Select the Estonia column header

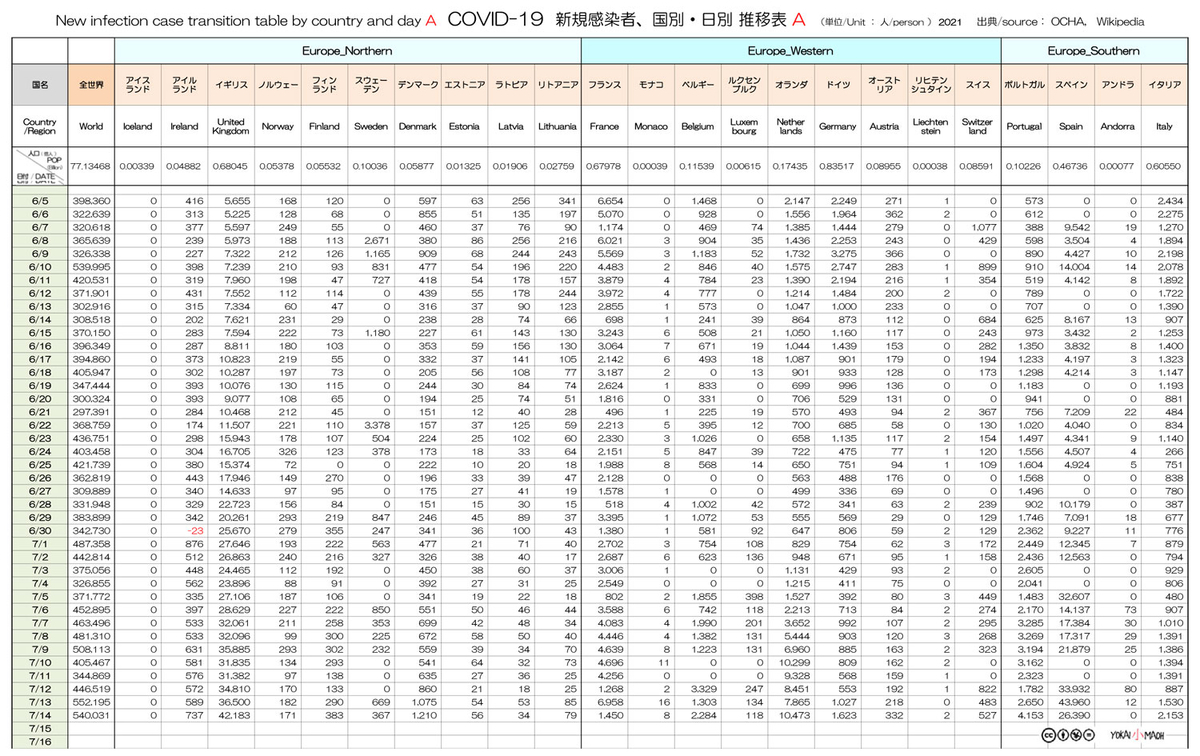click(x=464, y=127)
